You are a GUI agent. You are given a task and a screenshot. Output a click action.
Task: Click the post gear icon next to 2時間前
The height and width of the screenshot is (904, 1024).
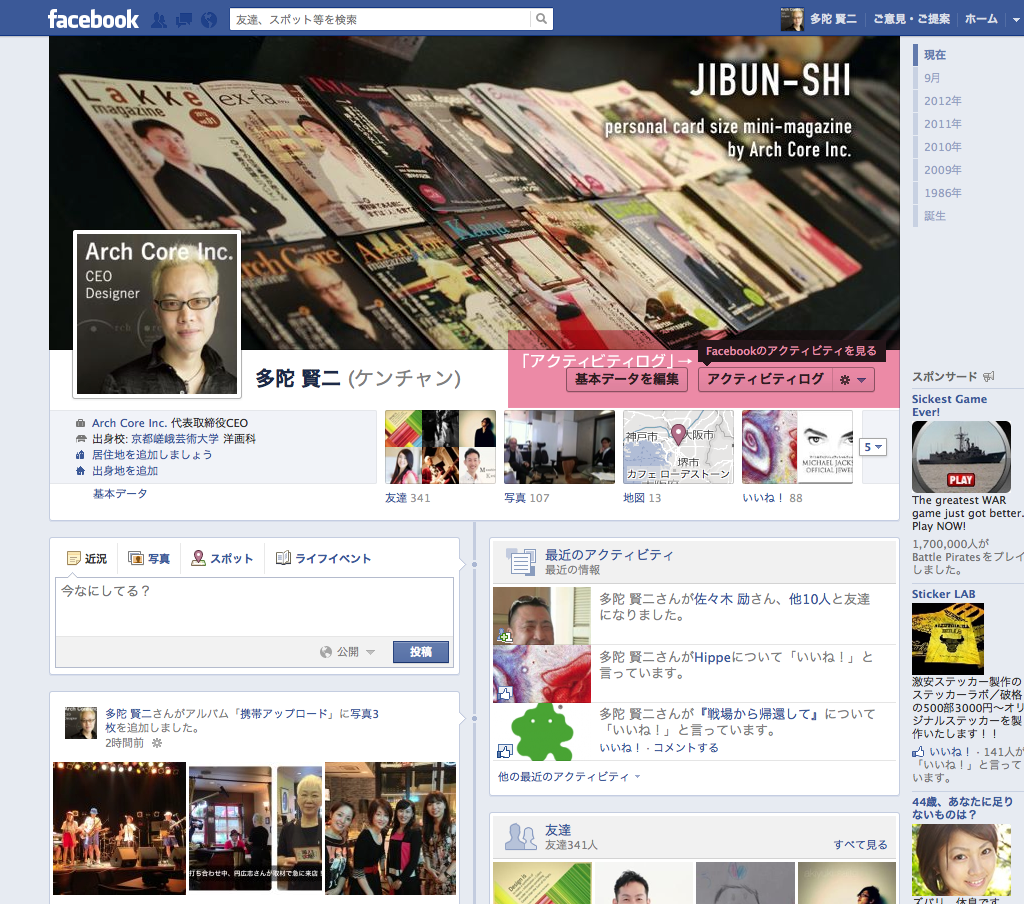[157, 743]
